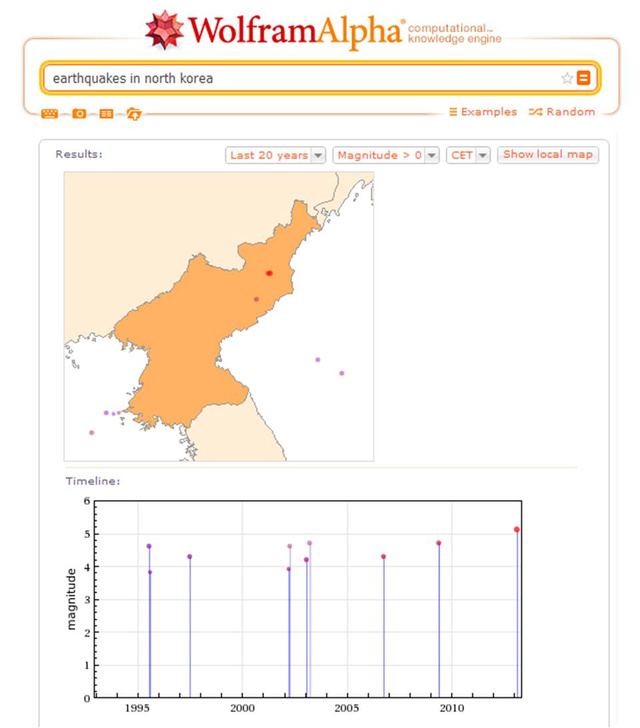The width and height of the screenshot is (640, 728).
Task: Click the 2006 earthquake timeline marker
Action: pos(383,557)
